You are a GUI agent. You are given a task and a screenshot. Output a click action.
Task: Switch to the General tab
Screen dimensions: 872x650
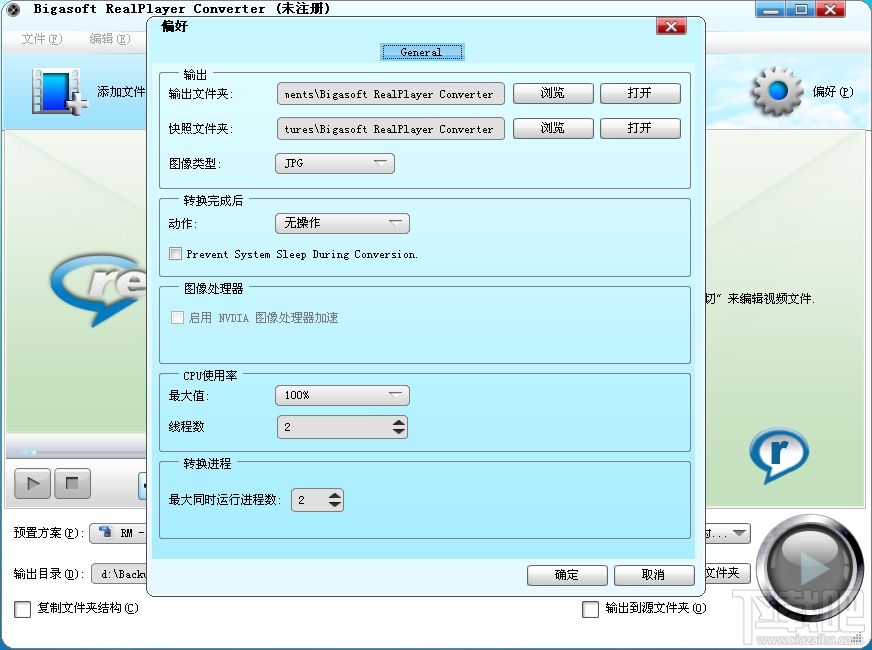coord(422,51)
